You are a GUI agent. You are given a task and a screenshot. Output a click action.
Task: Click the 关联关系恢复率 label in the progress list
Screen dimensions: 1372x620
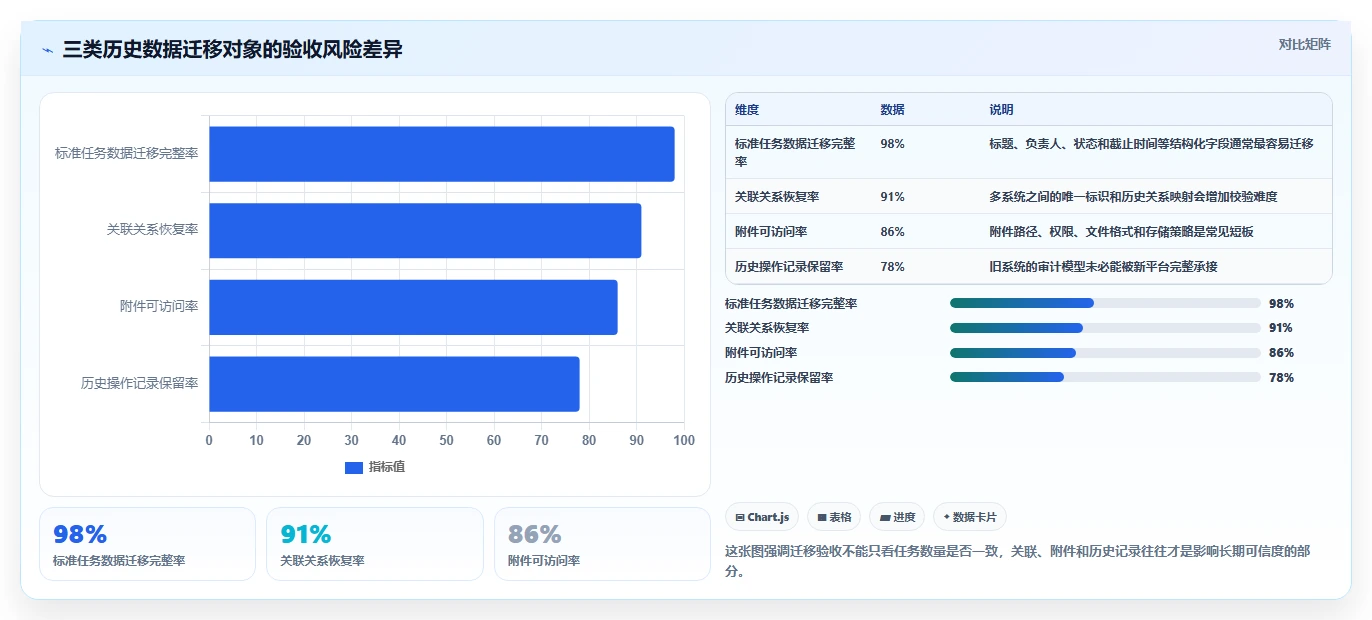[767, 328]
